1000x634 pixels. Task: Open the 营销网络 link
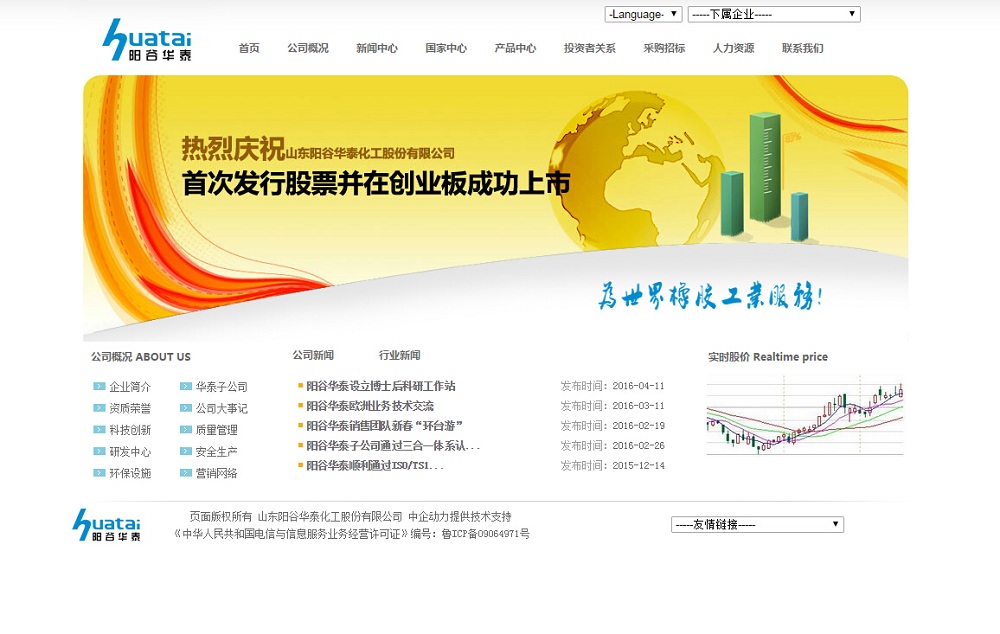click(x=217, y=473)
